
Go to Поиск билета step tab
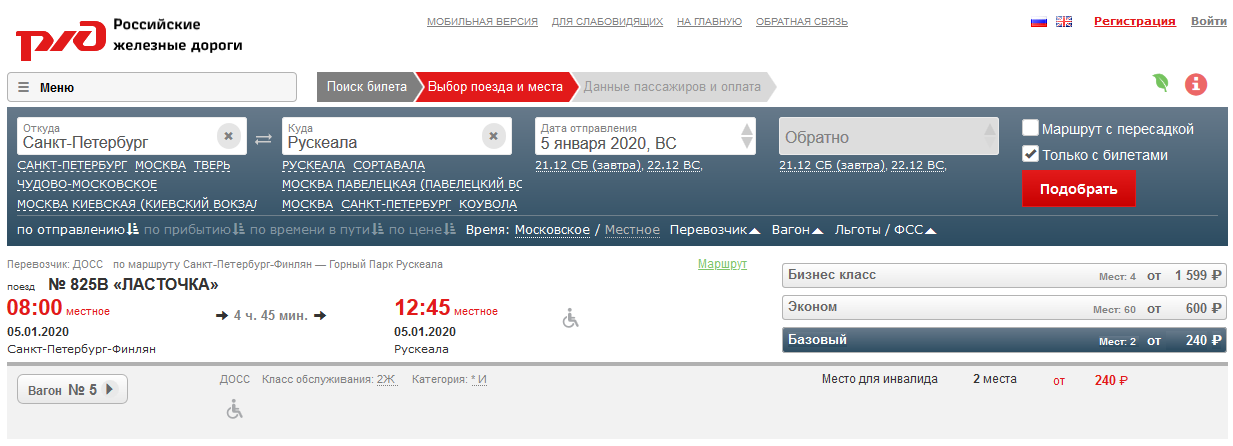click(x=366, y=87)
